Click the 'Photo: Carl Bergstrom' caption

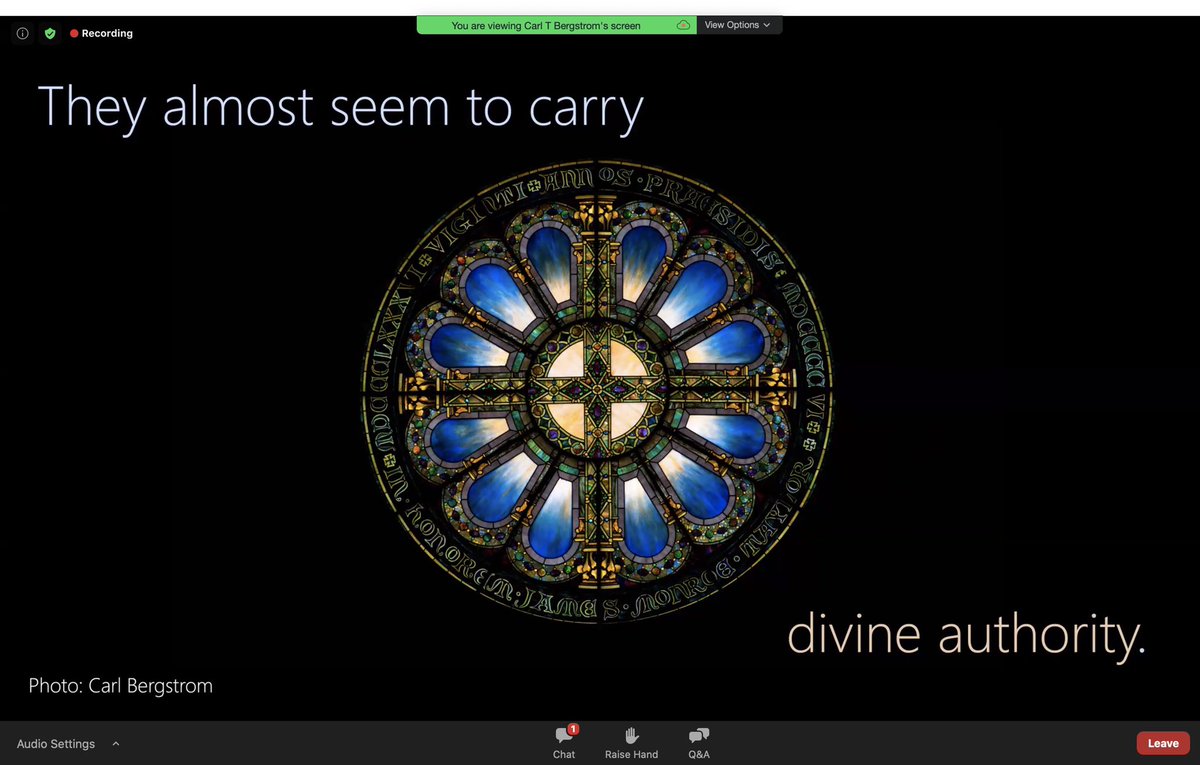[121, 686]
